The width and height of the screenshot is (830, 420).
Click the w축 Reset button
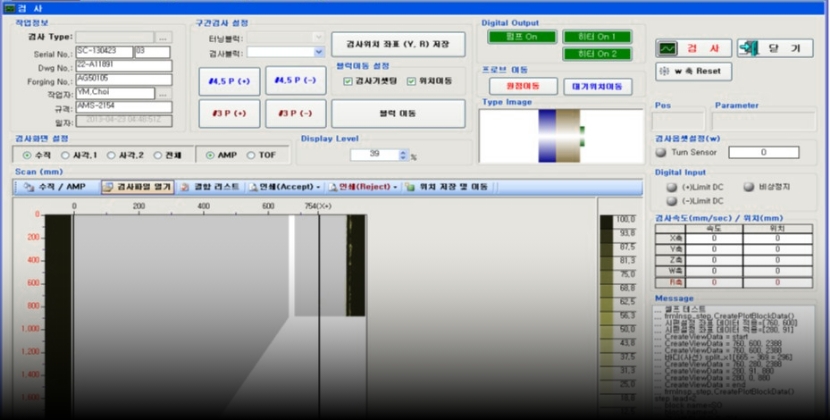tap(693, 72)
